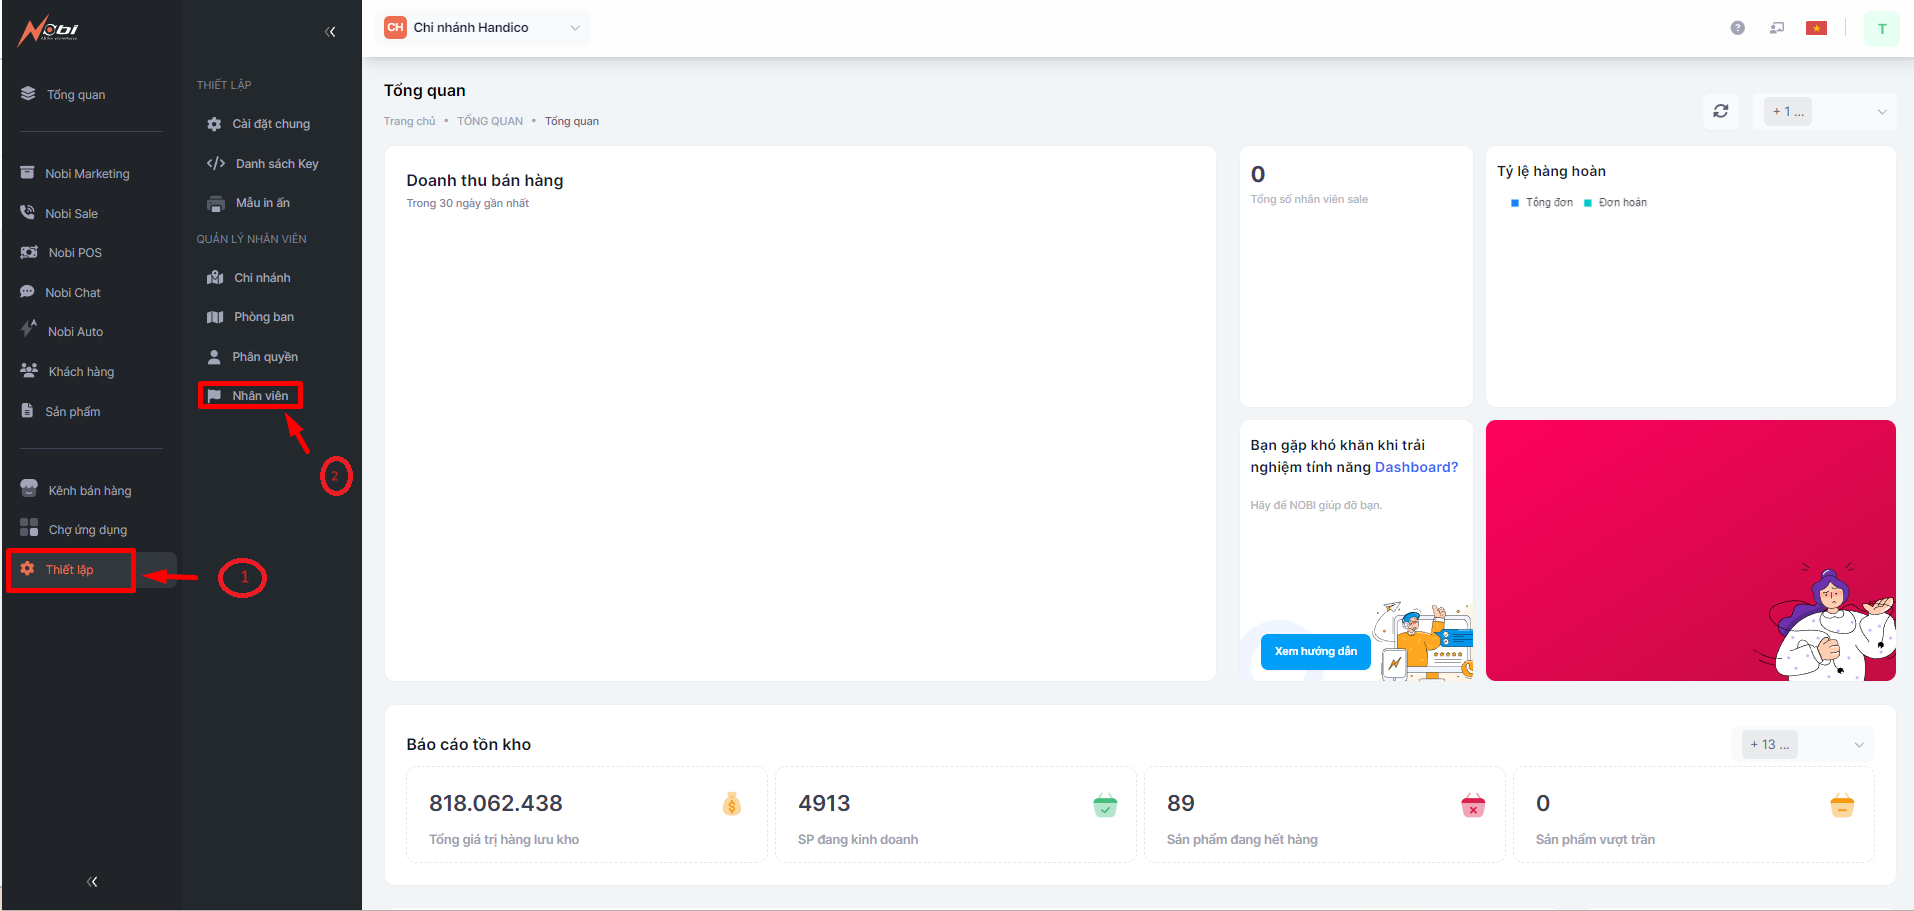
Task: Toggle the Tổng đơn legend item
Action: [x=1541, y=203]
